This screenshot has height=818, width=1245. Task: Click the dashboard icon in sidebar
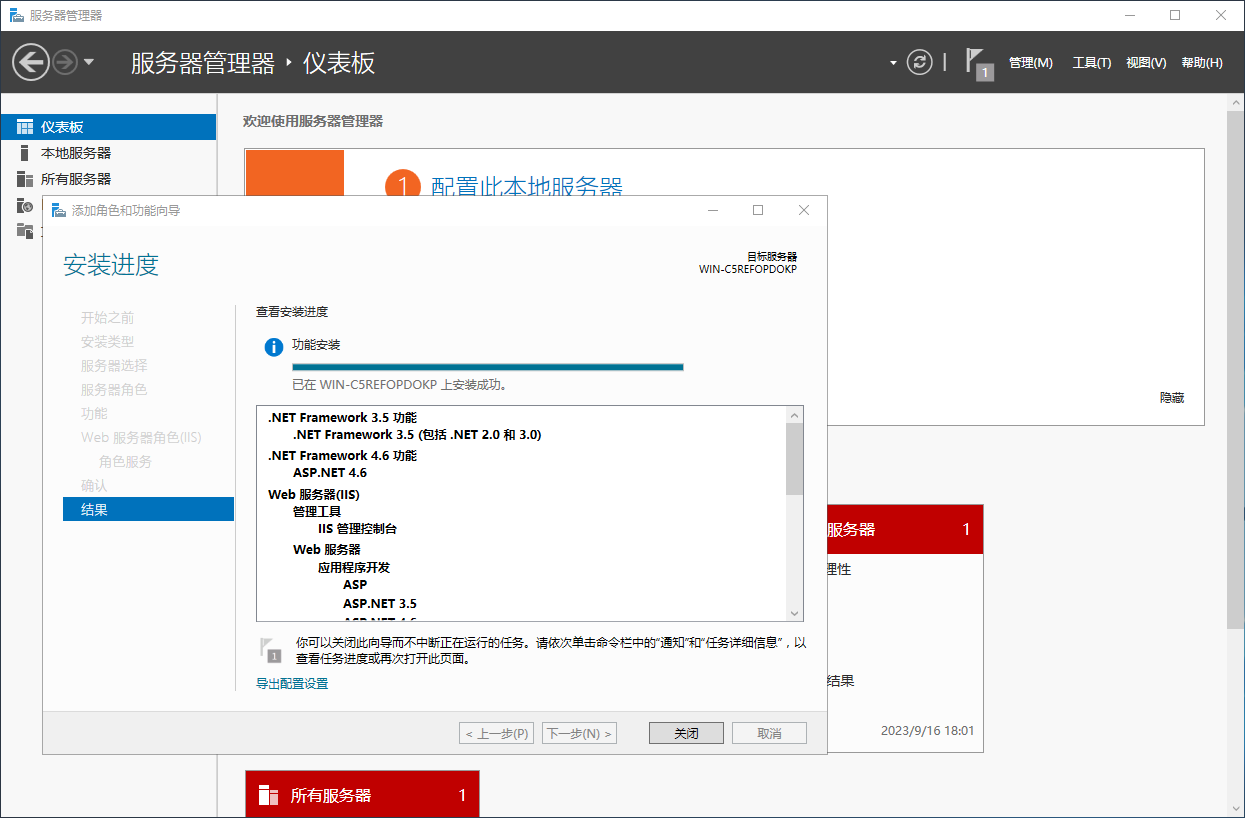[x=25, y=127]
